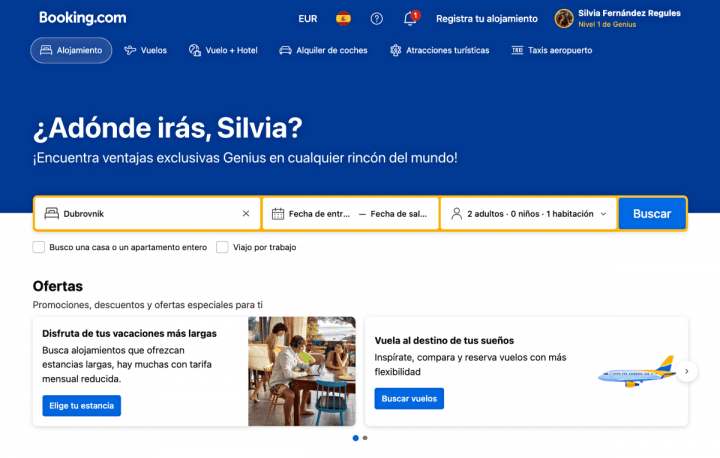Click the Ofertas section heading

click(58, 286)
